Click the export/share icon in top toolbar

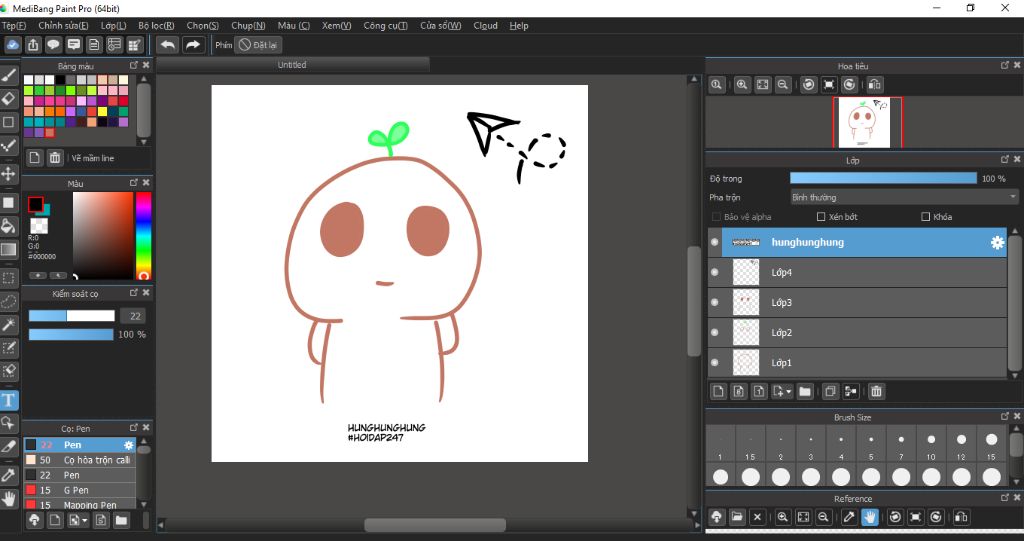pos(33,45)
